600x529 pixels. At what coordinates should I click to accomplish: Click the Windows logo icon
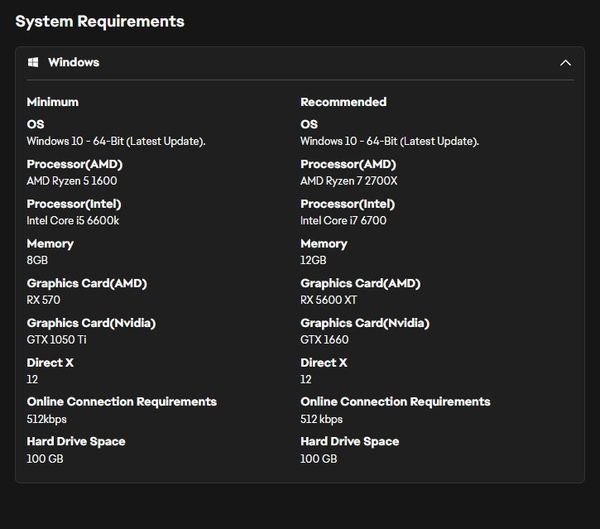(x=33, y=62)
